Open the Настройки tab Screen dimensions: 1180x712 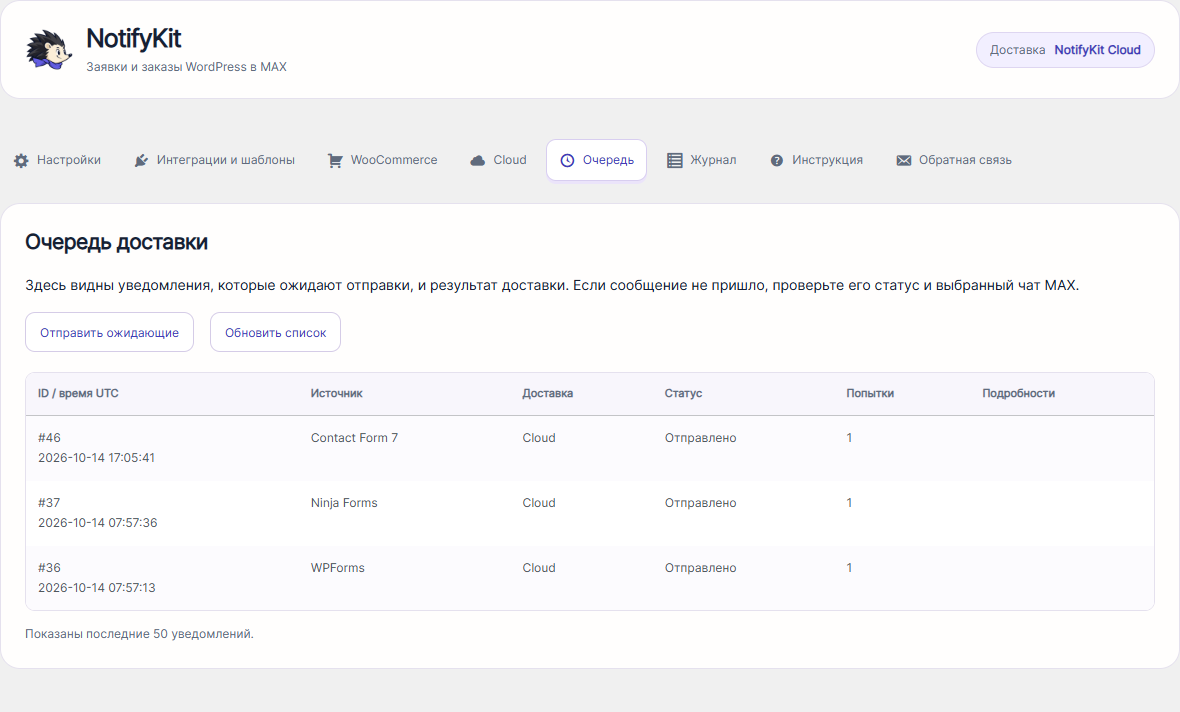pos(57,160)
